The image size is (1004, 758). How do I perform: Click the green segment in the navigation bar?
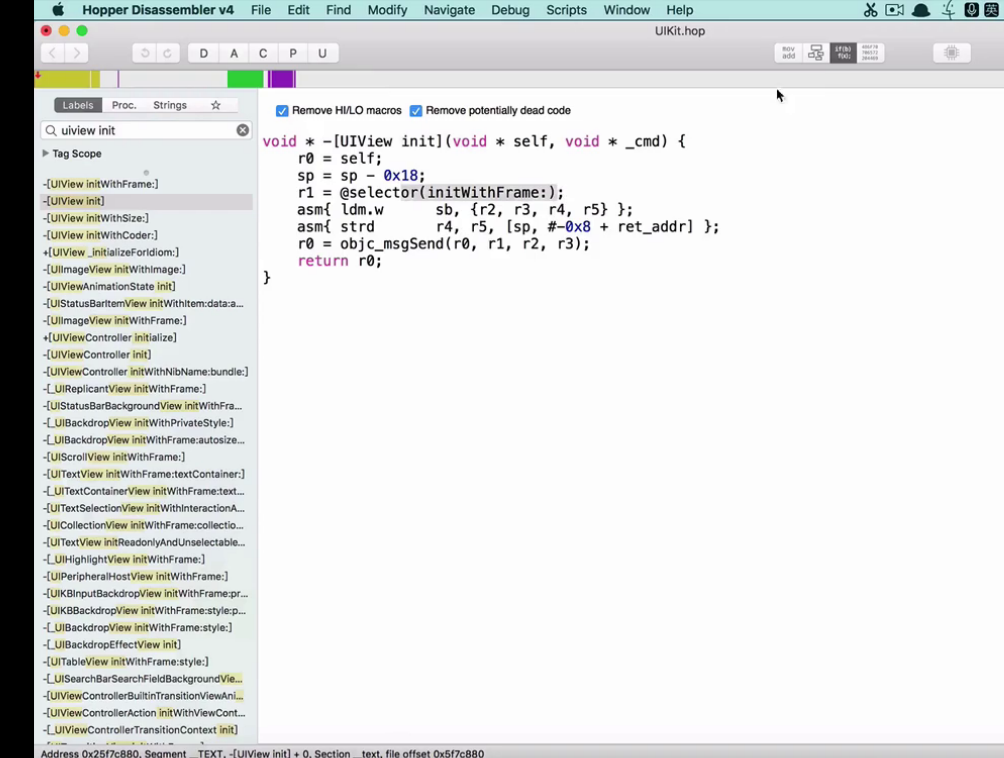click(x=245, y=79)
